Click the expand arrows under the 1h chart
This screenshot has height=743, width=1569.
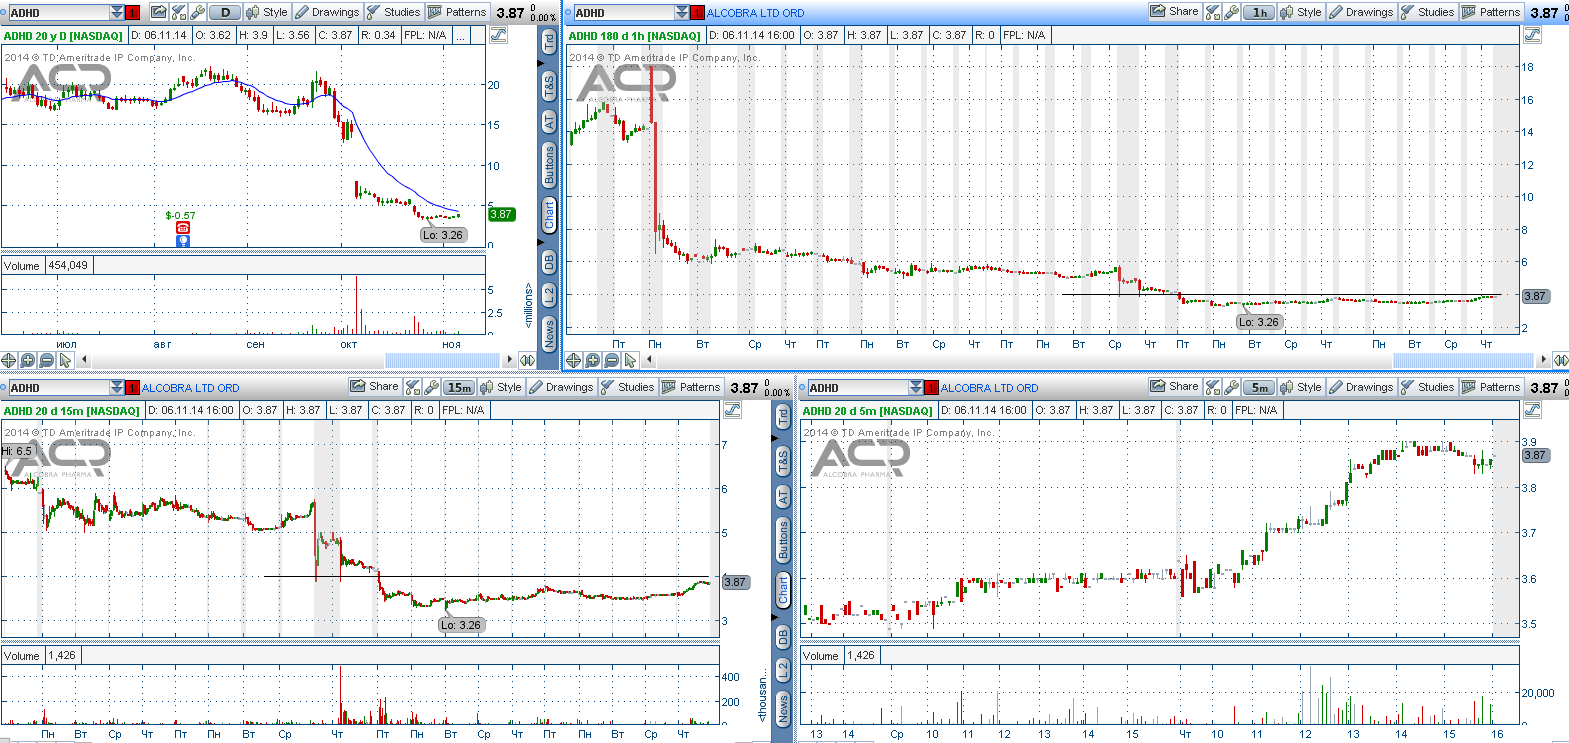1561,360
